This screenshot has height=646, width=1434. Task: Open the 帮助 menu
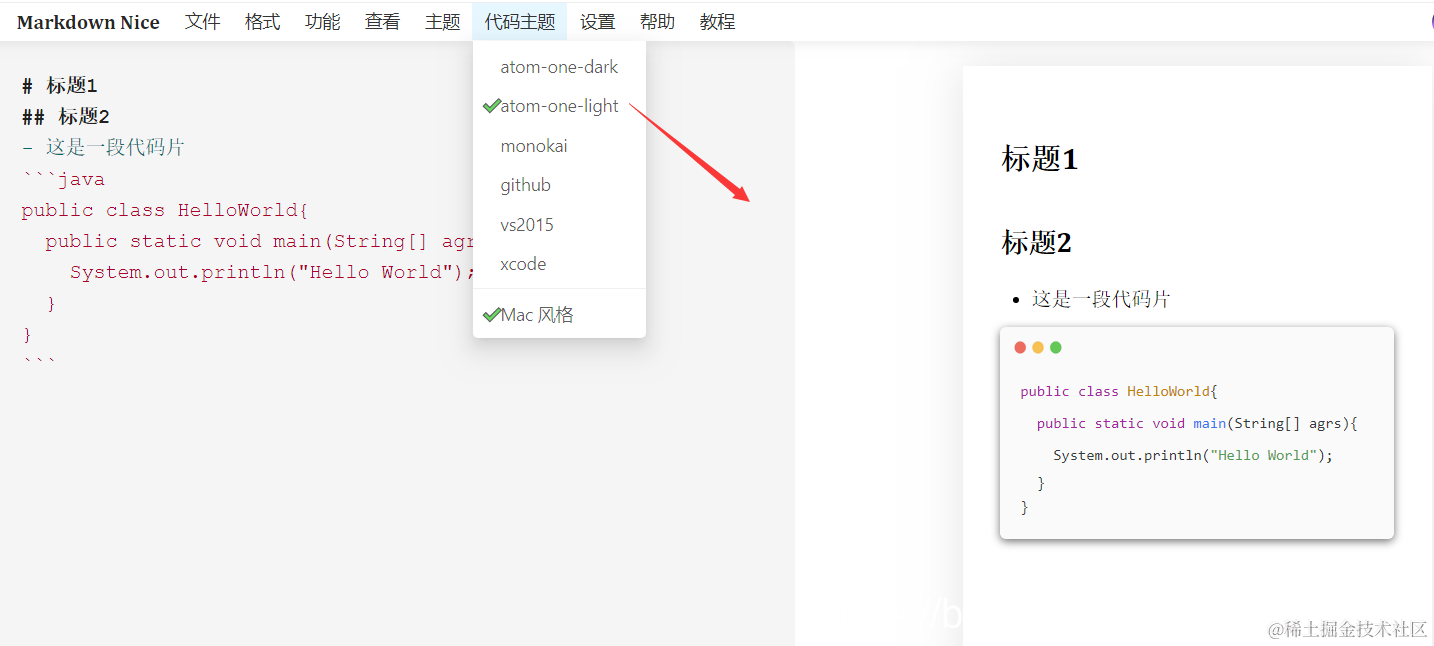pyautogui.click(x=657, y=21)
